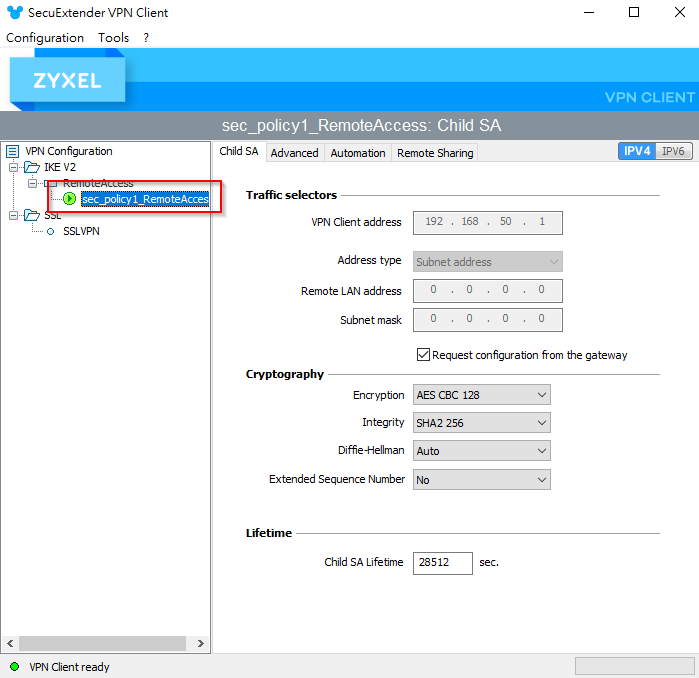This screenshot has height=678, width=699.
Task: Click the VPN Configuration list icon
Action: point(12,152)
